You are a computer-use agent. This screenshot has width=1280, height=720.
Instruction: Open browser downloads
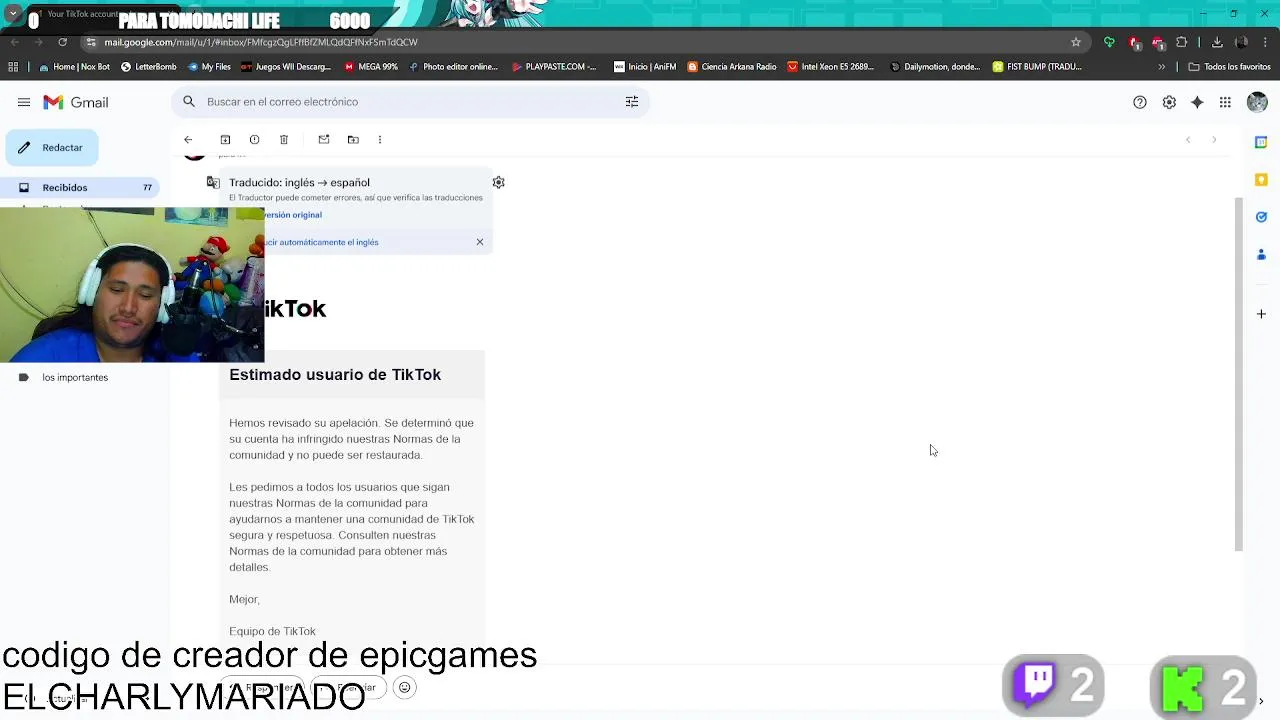coord(1217,42)
